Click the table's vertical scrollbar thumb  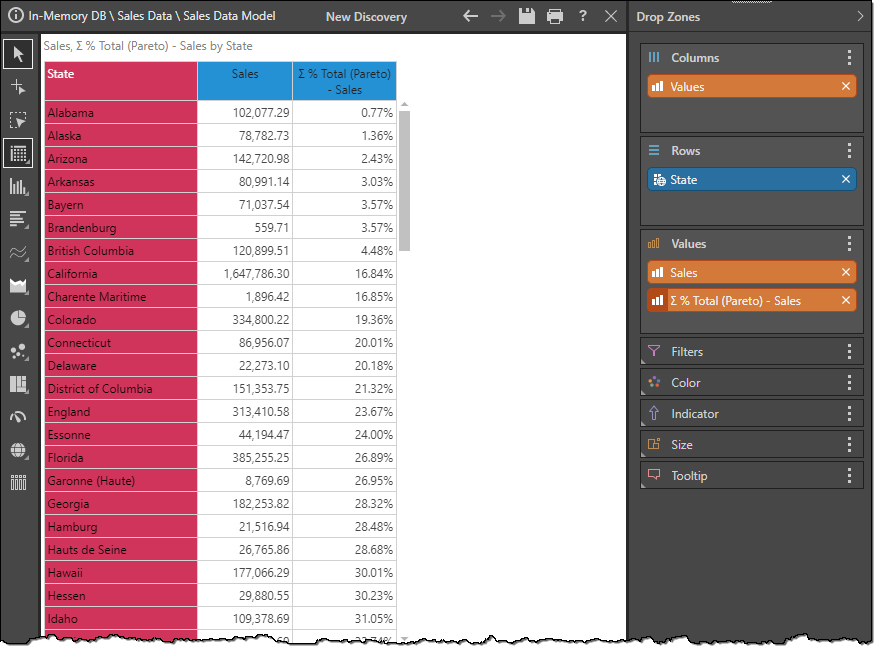click(405, 180)
